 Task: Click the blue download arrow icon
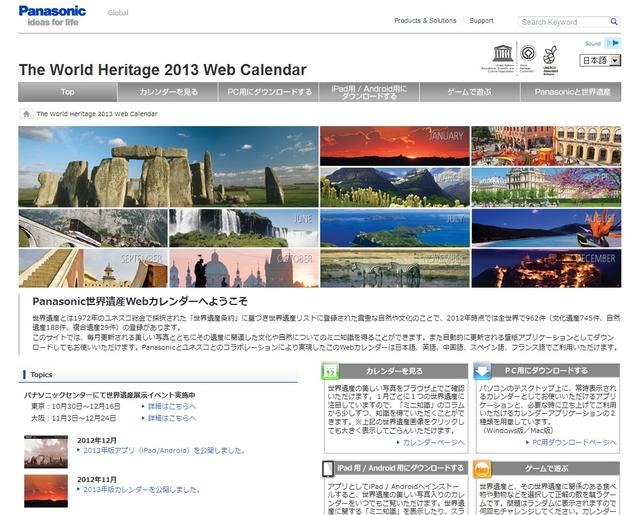click(x=482, y=371)
